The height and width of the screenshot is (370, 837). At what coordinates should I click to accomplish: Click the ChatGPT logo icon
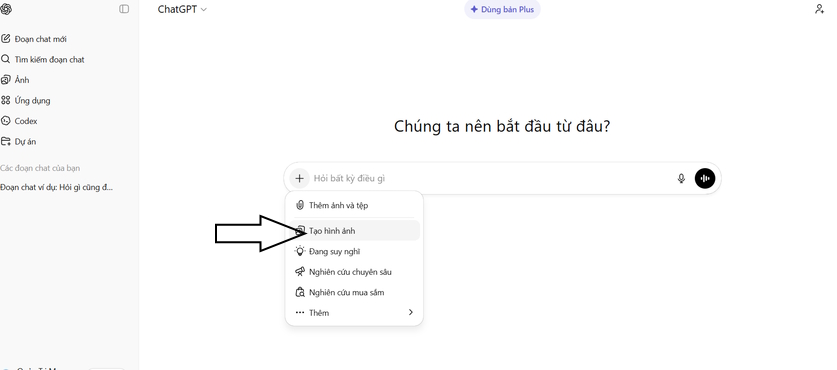[x=6, y=9]
